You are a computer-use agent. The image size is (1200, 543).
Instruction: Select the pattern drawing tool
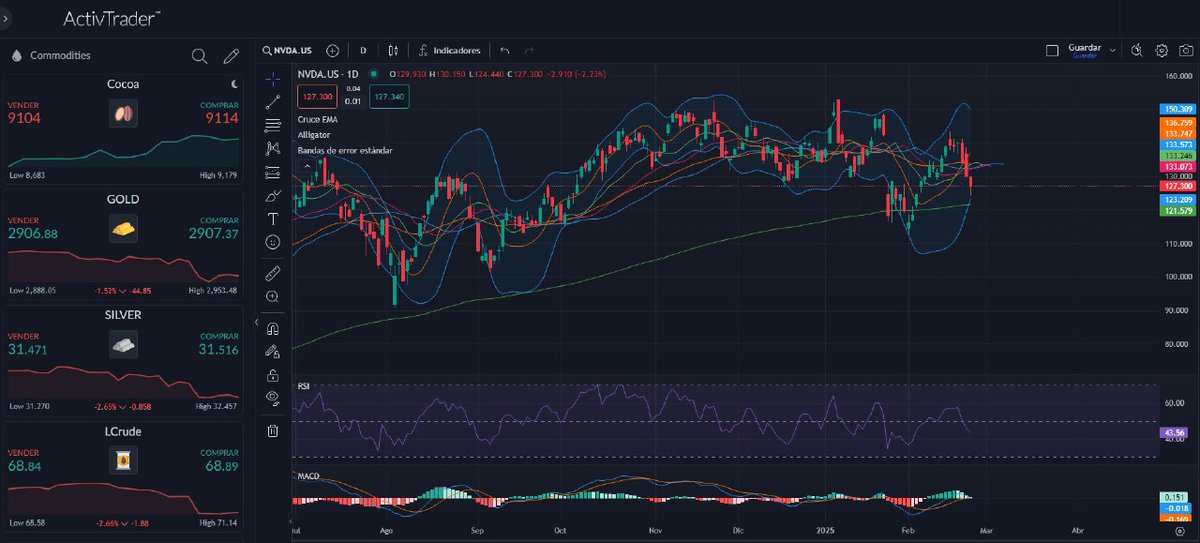[272, 148]
